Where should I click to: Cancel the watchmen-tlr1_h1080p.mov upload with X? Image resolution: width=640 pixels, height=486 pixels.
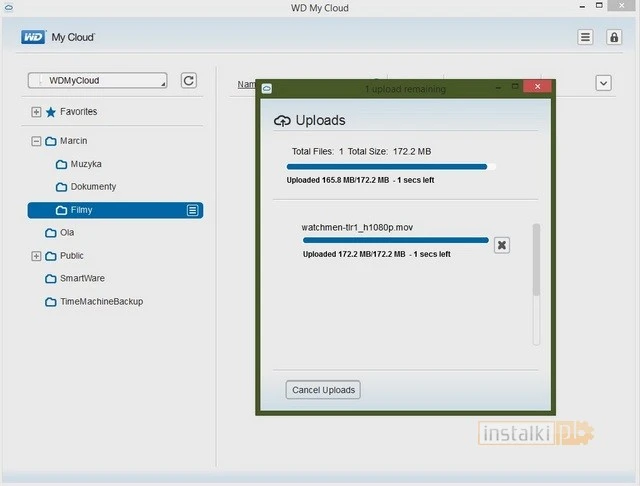coord(502,245)
